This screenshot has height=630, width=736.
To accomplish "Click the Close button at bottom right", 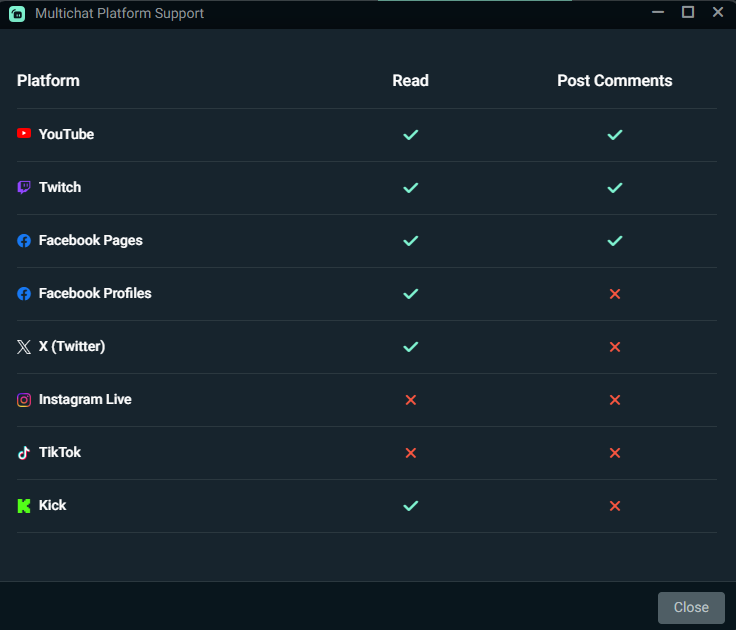I will tap(691, 607).
